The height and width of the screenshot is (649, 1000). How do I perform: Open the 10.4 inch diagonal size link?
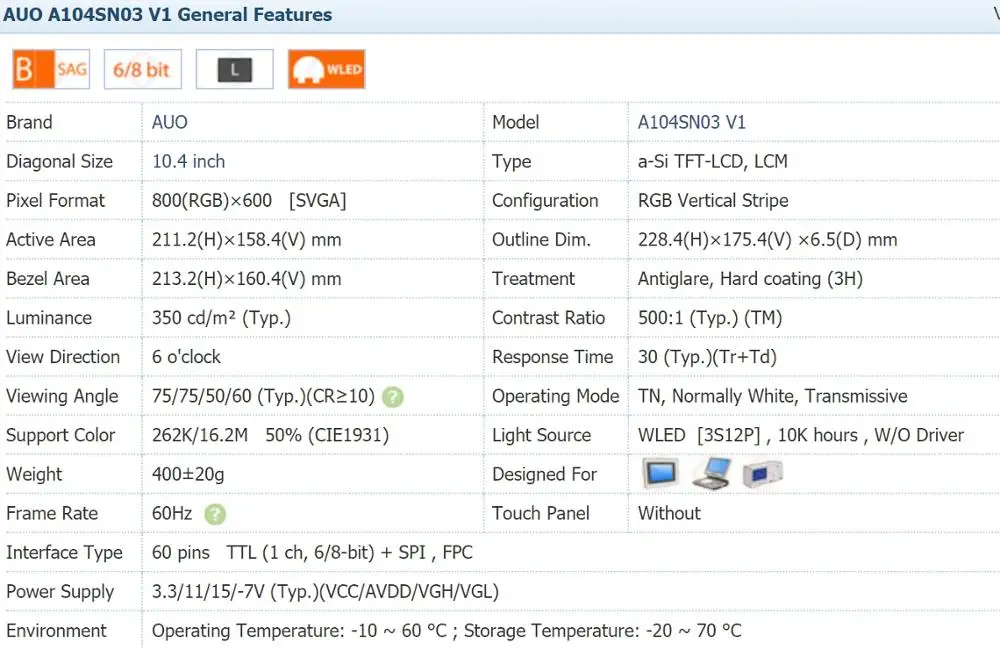[x=188, y=161]
